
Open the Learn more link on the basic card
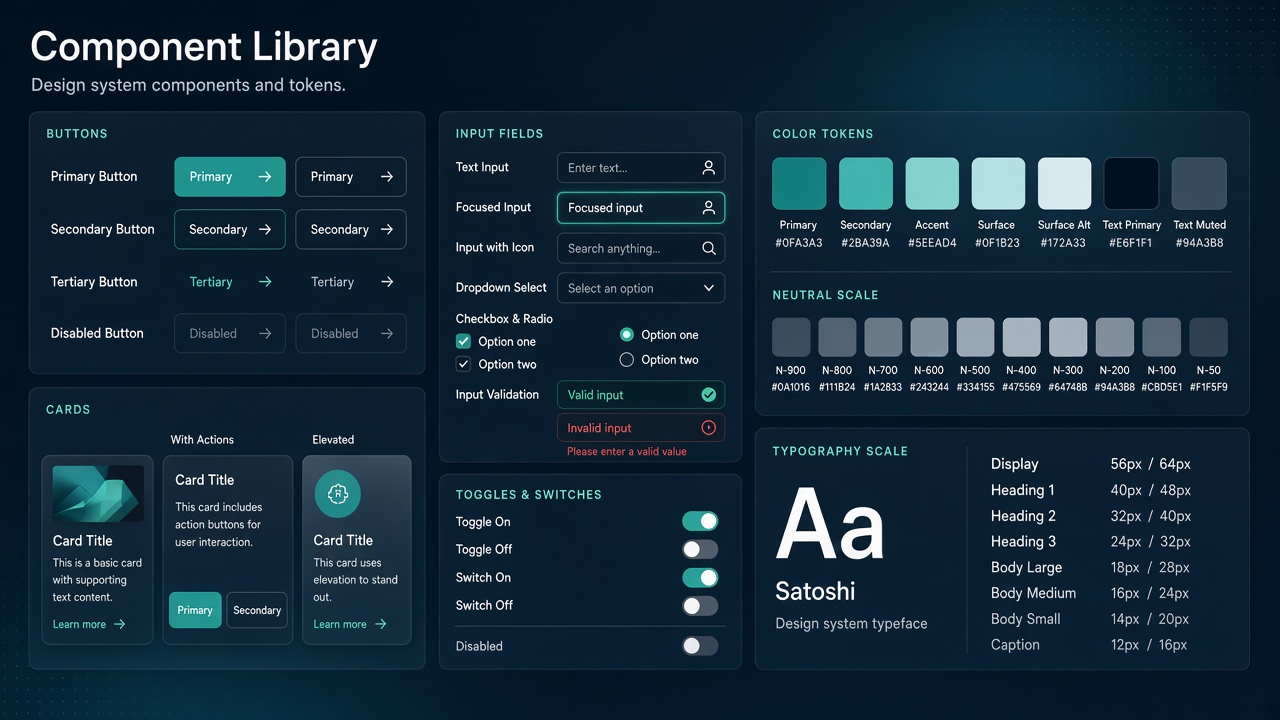coord(89,624)
